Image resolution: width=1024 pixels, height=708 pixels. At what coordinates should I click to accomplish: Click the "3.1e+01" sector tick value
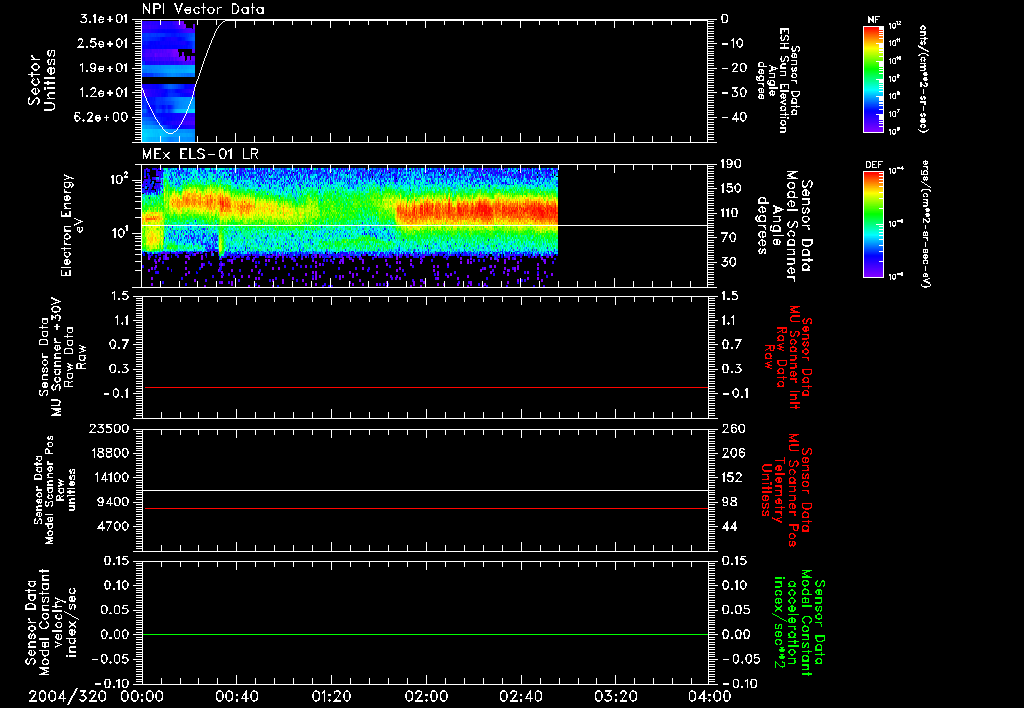click(x=103, y=19)
